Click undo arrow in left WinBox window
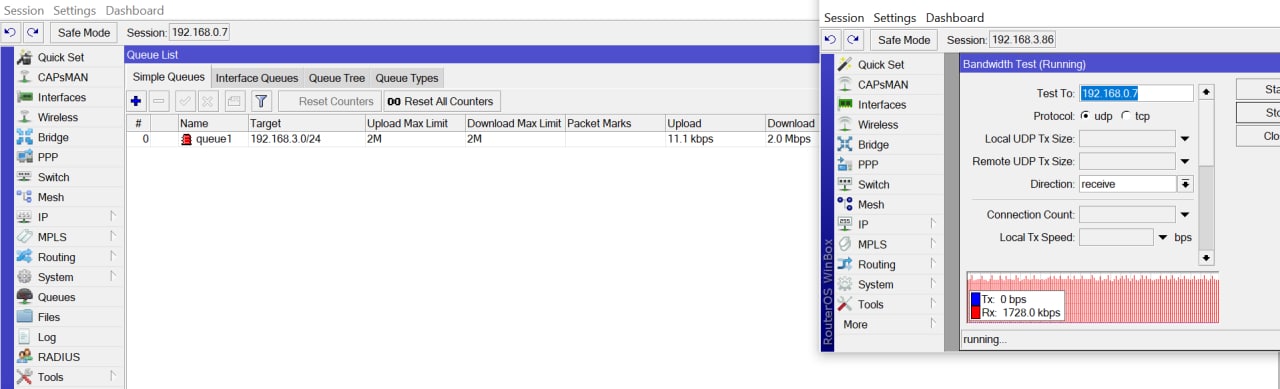Image resolution: width=1280 pixels, height=389 pixels. point(11,33)
